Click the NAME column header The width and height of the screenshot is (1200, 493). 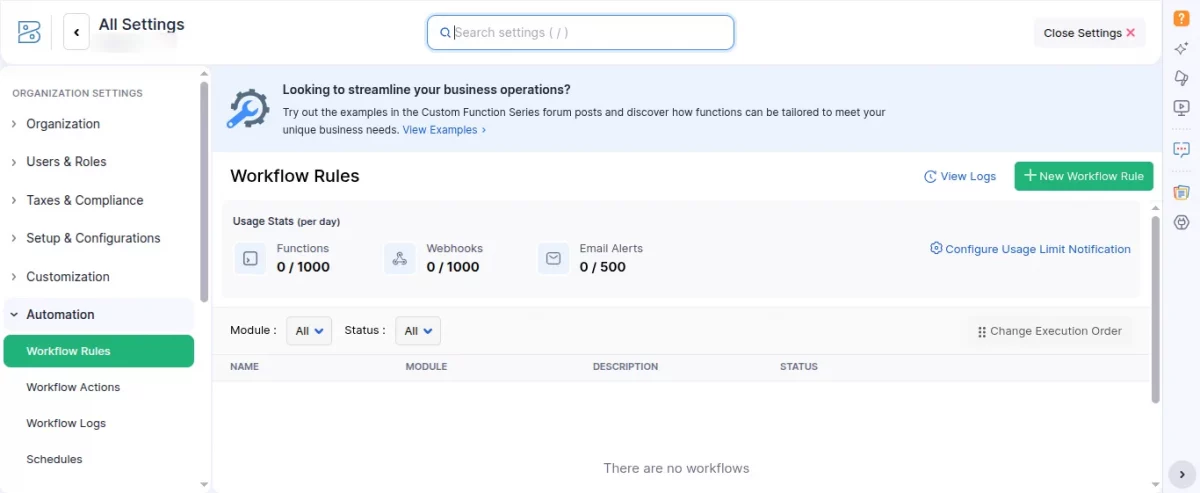click(x=244, y=367)
